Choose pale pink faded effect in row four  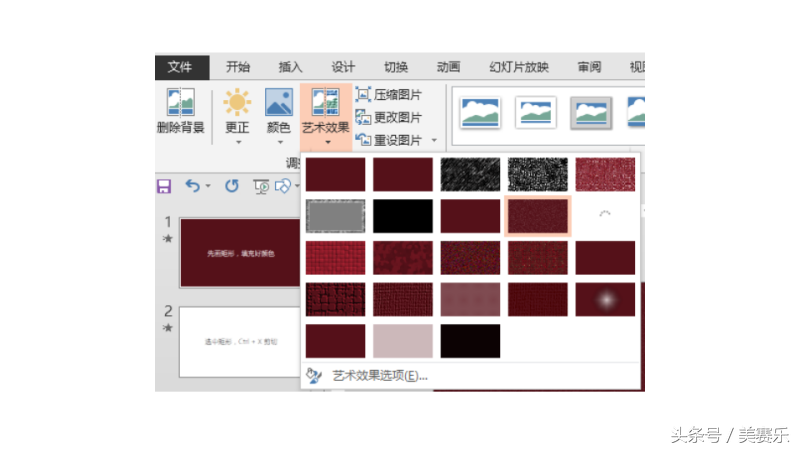tap(470, 299)
